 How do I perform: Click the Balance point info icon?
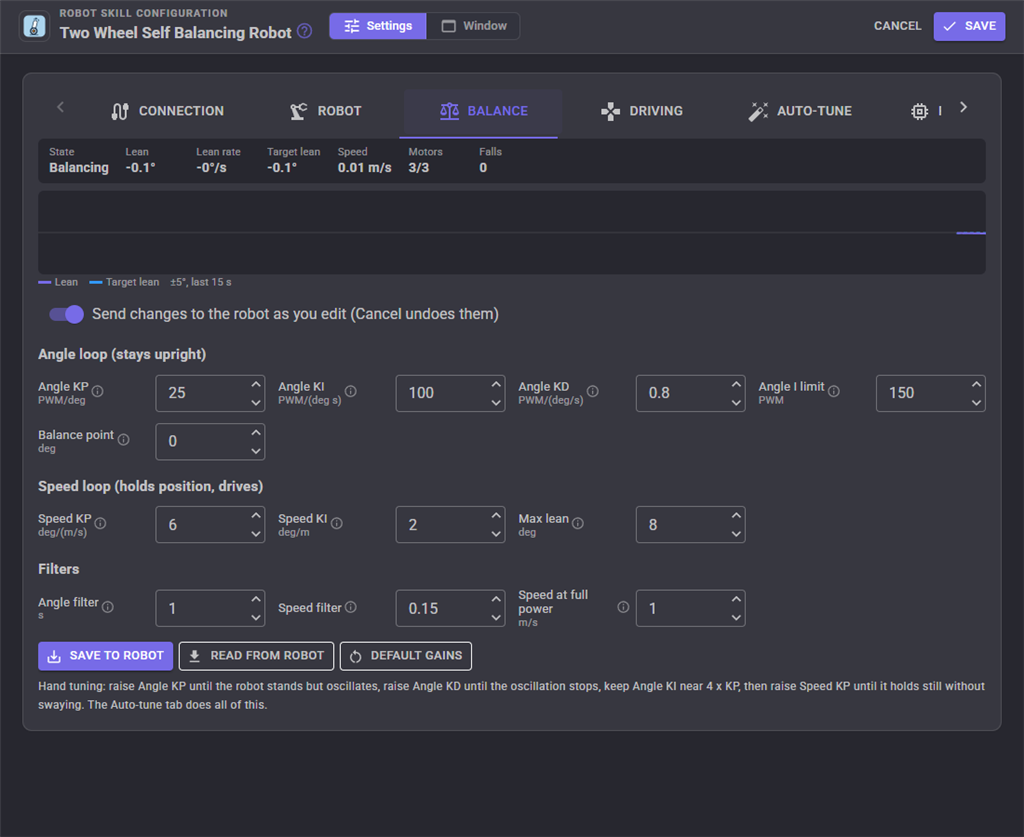tap(123, 439)
